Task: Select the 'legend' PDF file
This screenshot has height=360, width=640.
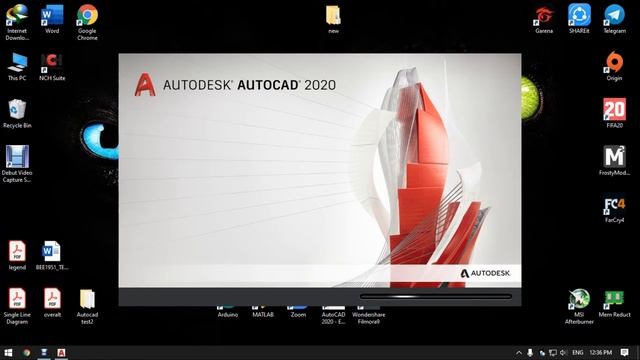Action: (x=17, y=256)
